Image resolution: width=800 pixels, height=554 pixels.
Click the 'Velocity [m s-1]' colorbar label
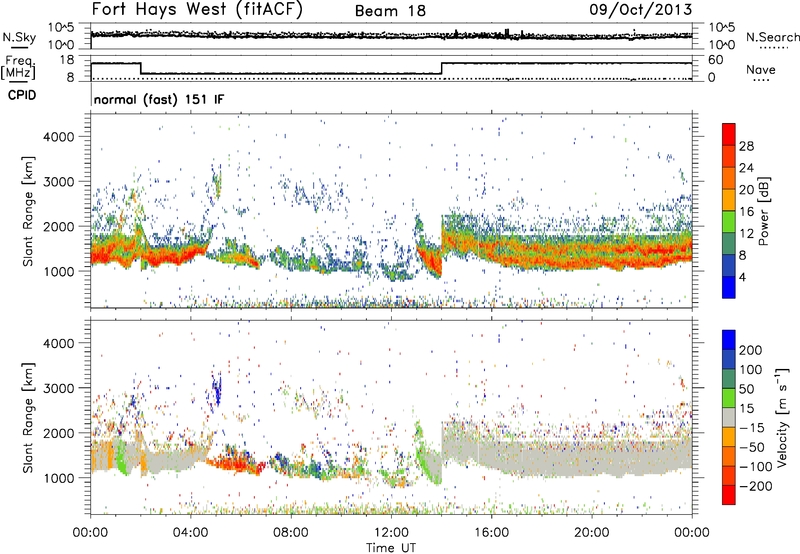coord(782,417)
